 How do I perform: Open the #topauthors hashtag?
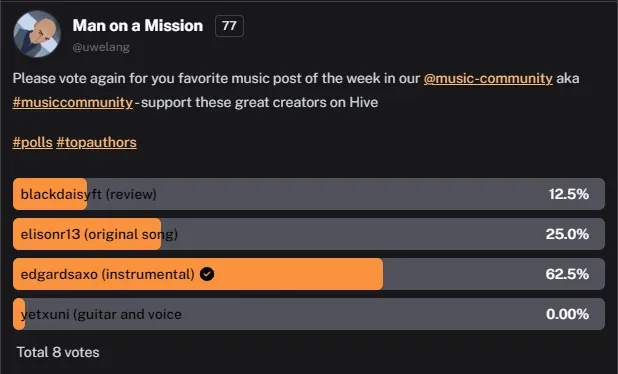point(97,142)
